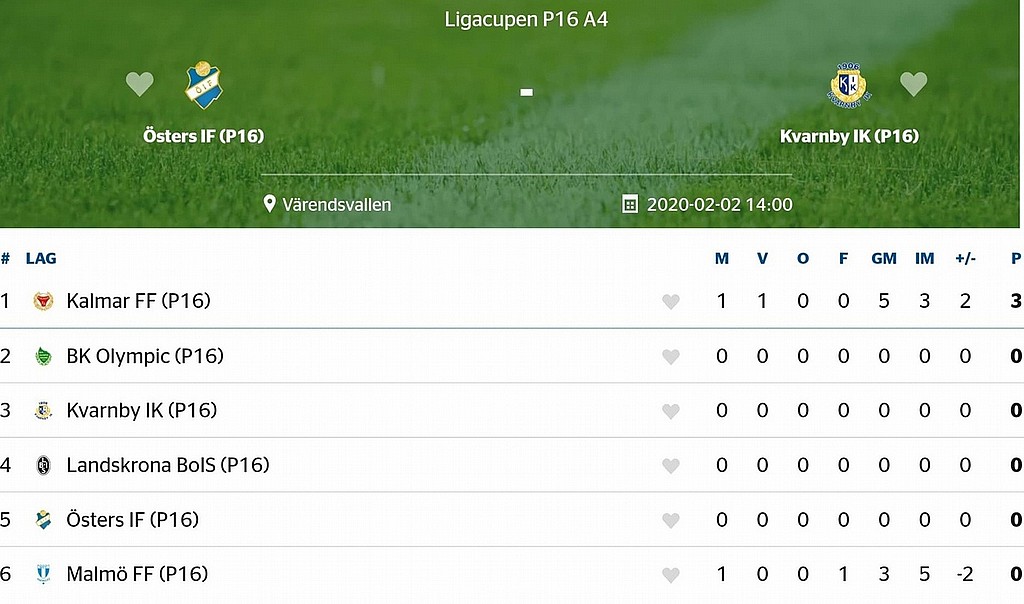Favorite Kvarnby IK with the header heart
1024x604 pixels.
[x=913, y=84]
